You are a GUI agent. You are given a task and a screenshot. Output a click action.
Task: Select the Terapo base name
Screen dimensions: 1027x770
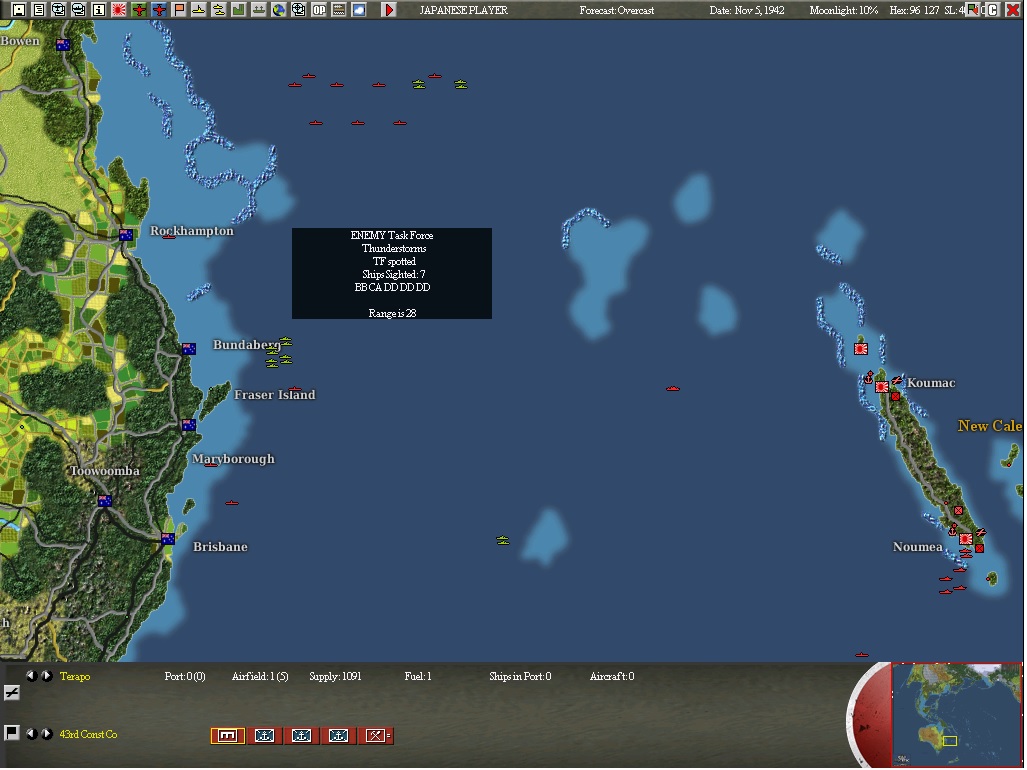click(x=75, y=676)
